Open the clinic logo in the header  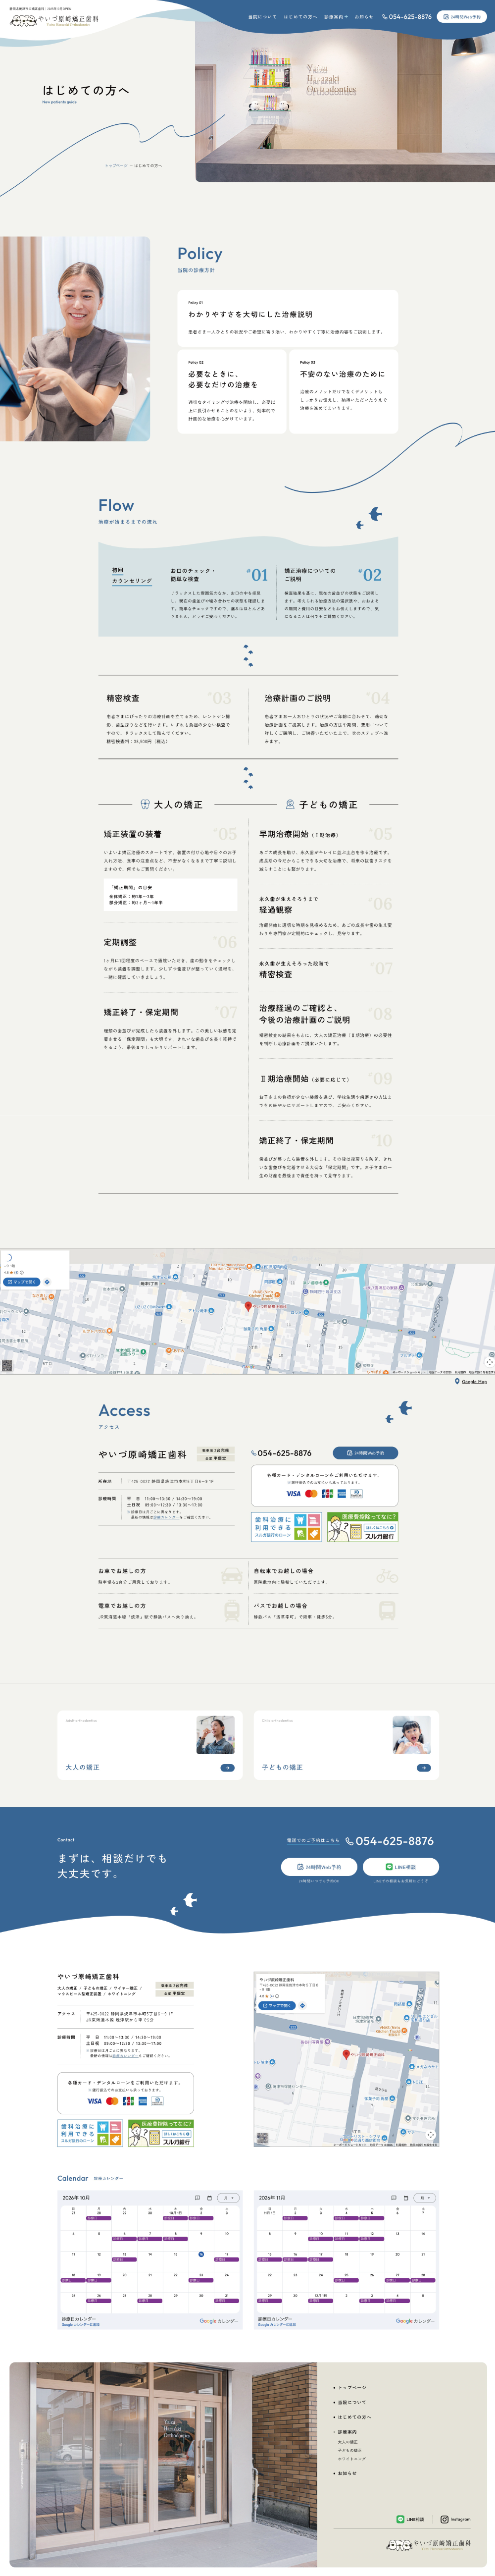point(55,19)
